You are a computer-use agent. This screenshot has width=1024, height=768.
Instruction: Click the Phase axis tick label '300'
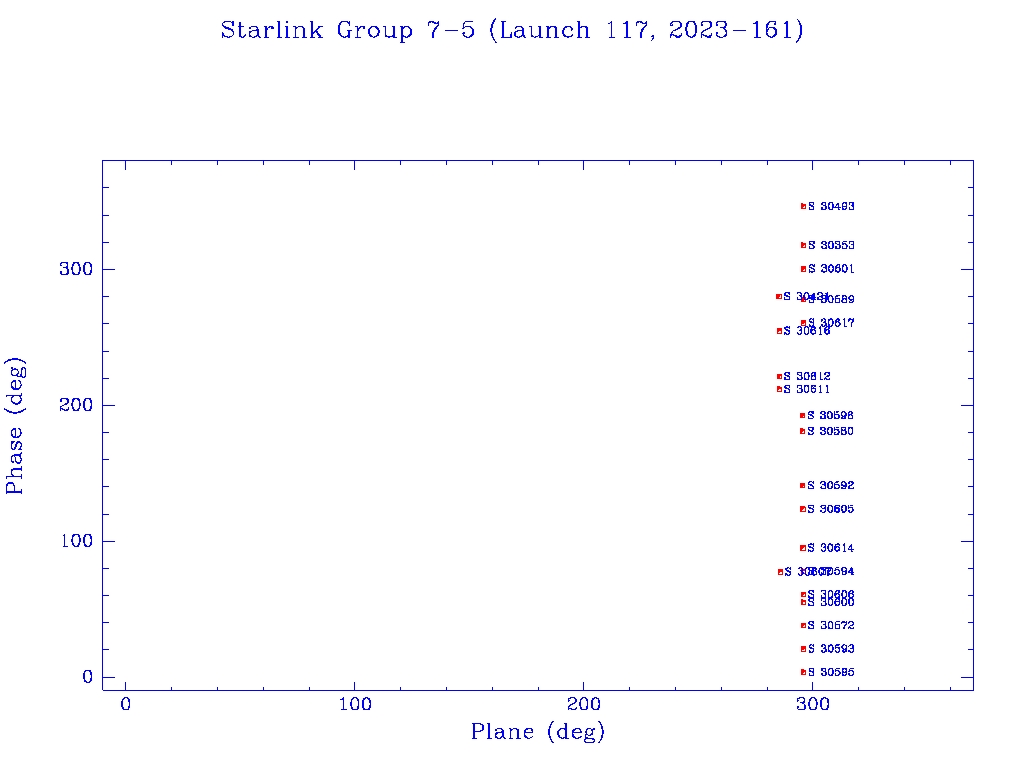76,269
